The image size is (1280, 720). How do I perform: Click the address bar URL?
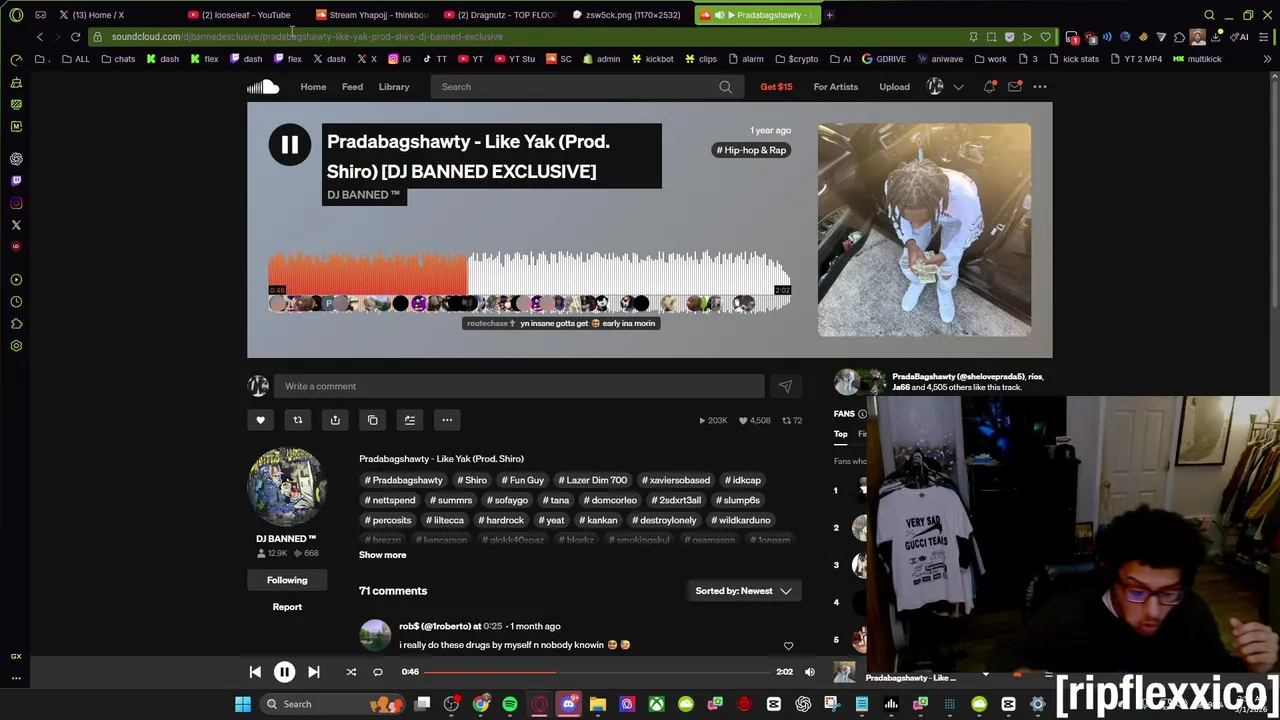(307, 37)
